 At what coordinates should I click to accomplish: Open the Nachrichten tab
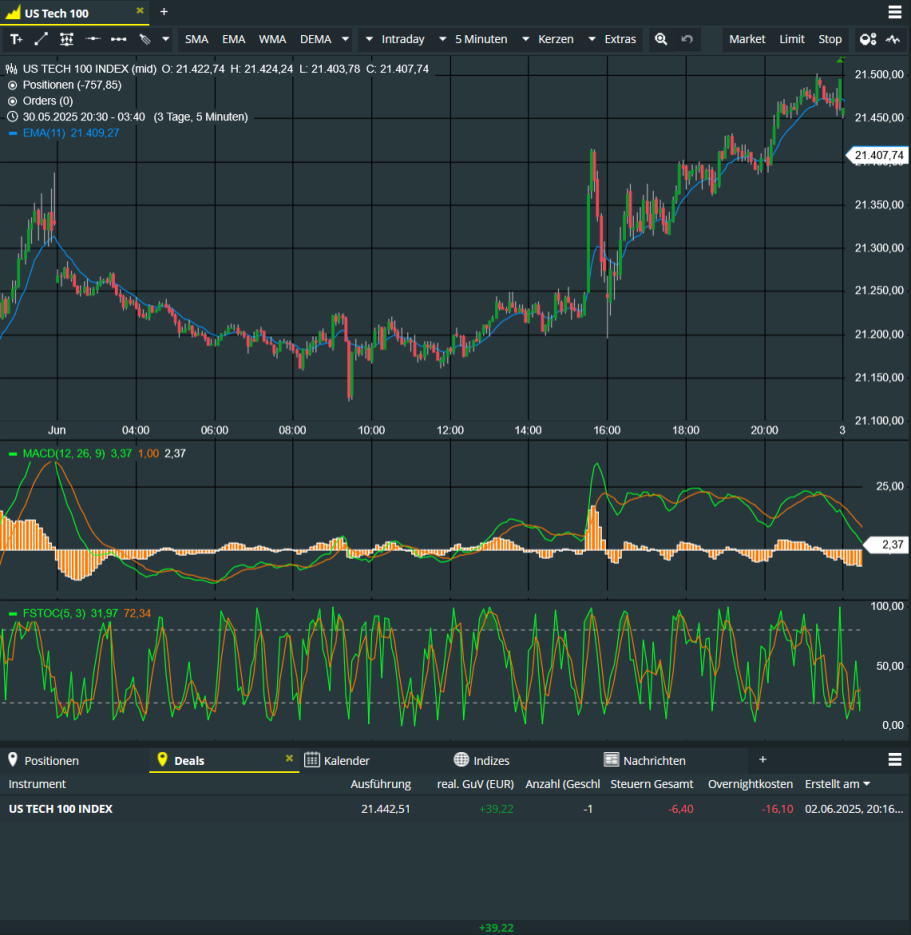point(654,761)
